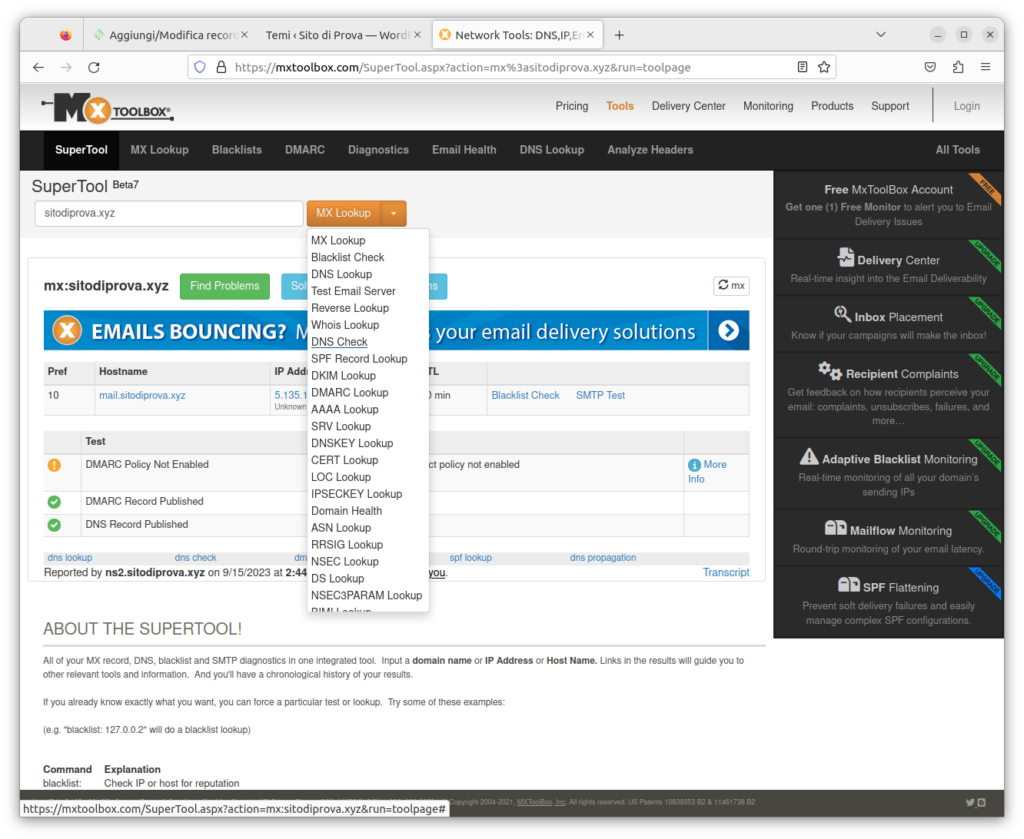
Task: Open the DMARC navigation tab
Action: 304,150
